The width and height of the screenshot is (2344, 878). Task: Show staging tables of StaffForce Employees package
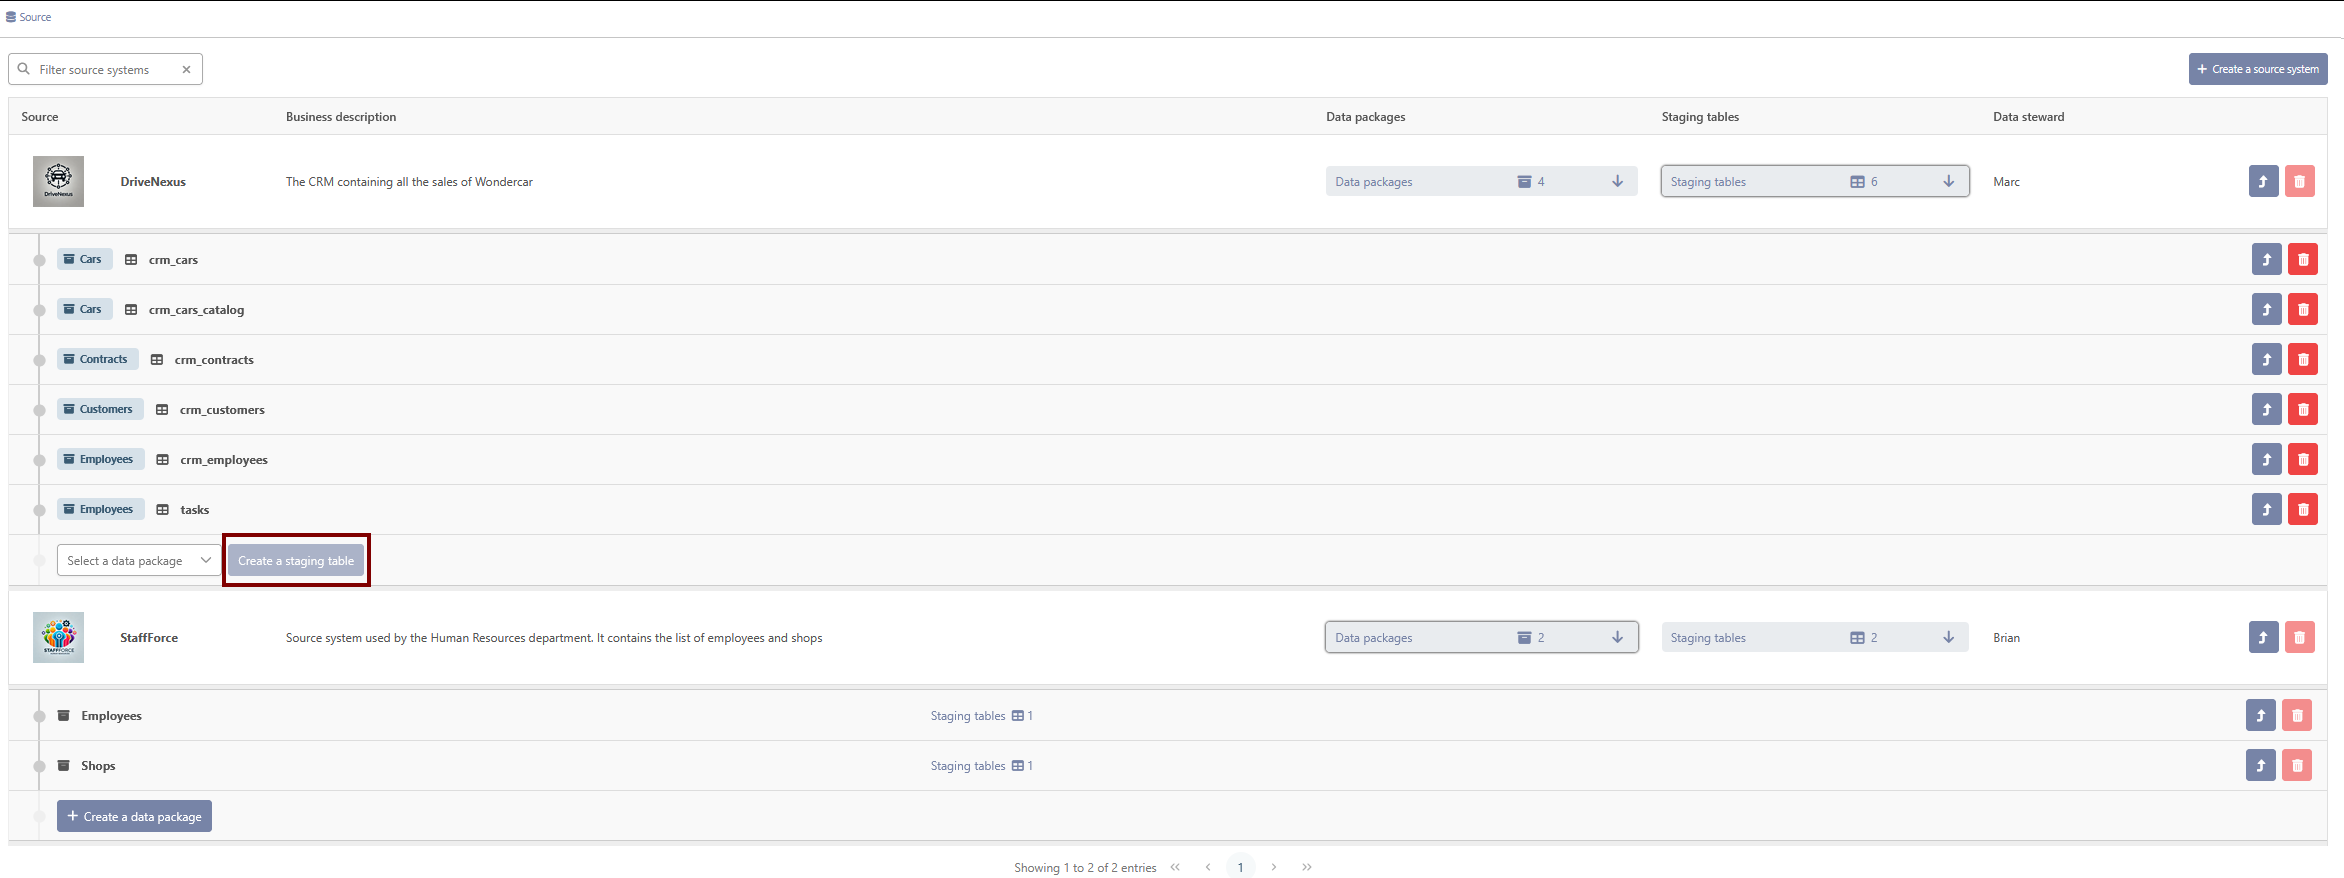click(x=981, y=715)
